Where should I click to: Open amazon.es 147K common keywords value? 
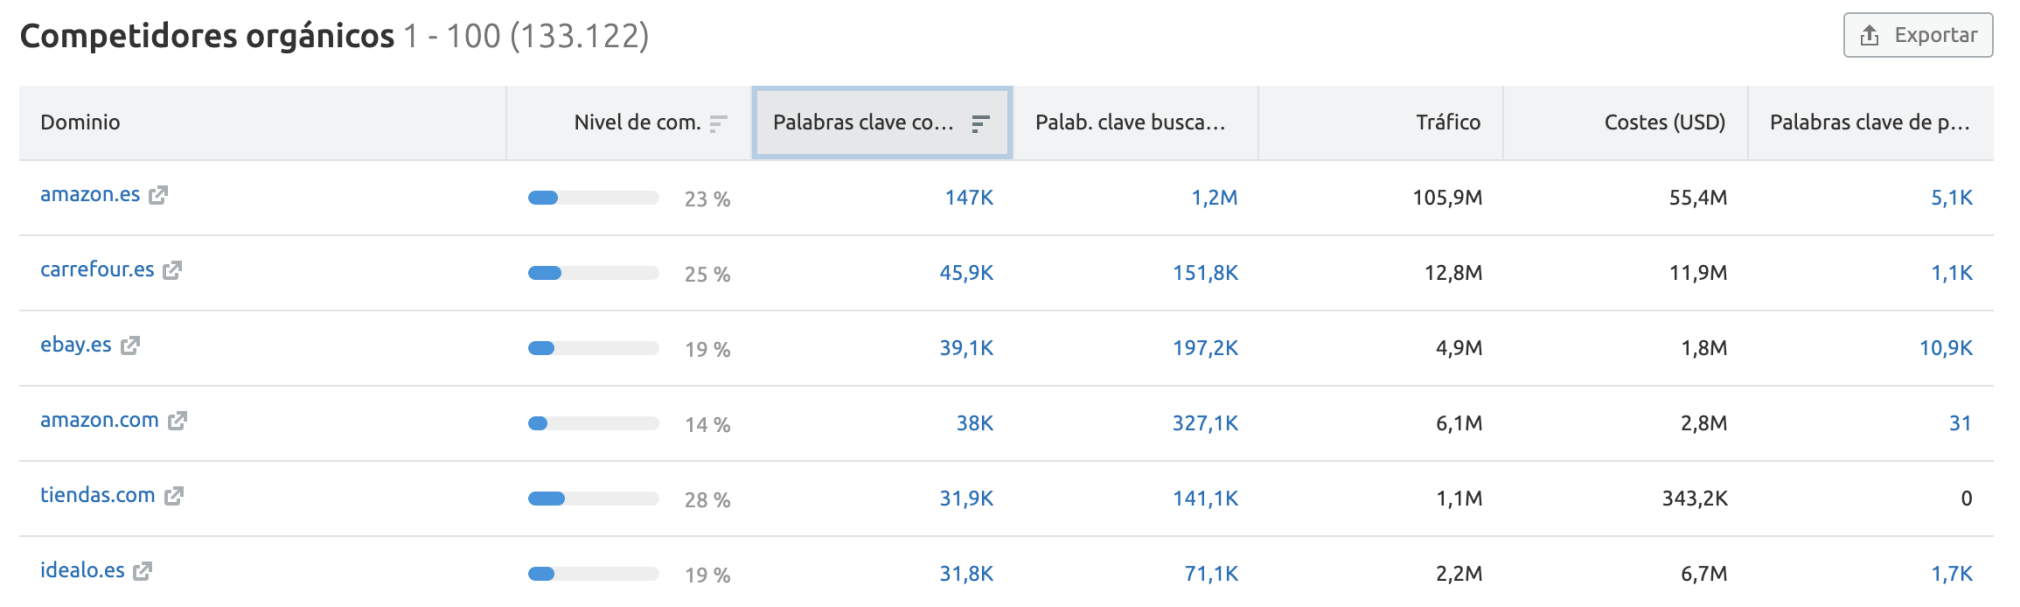point(968,198)
